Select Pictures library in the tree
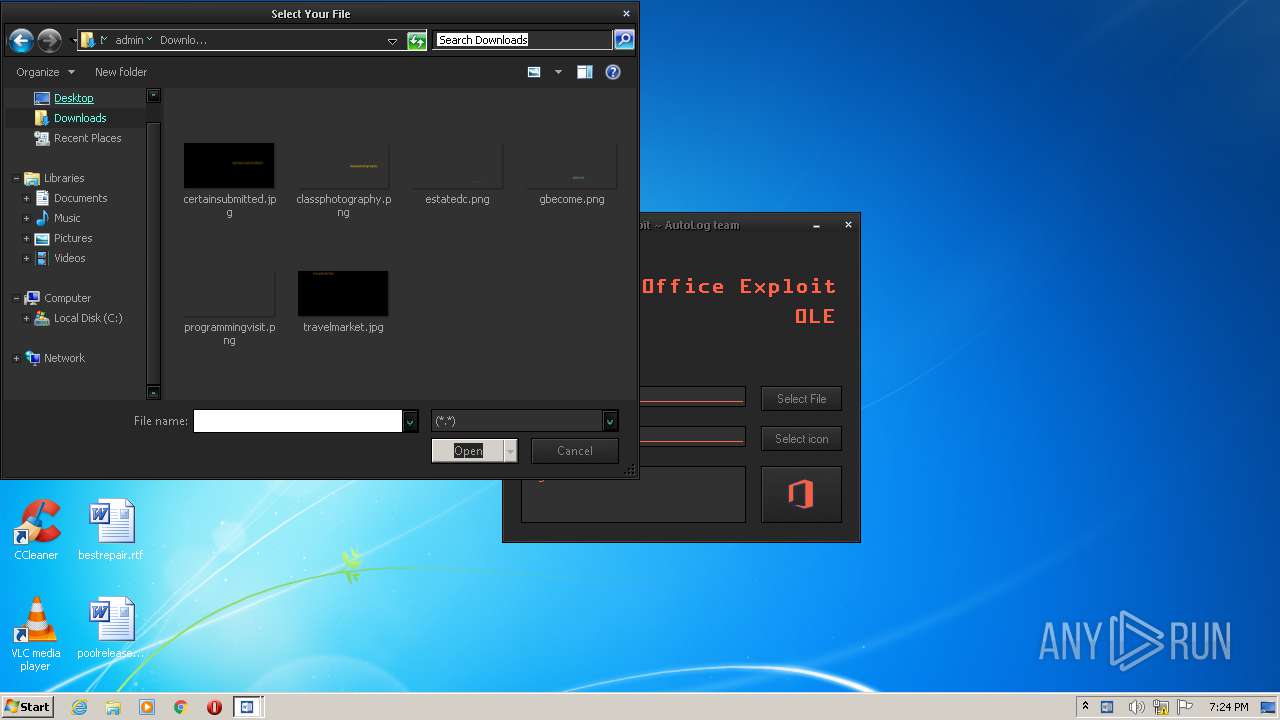This screenshot has height=720, width=1280. (73, 238)
